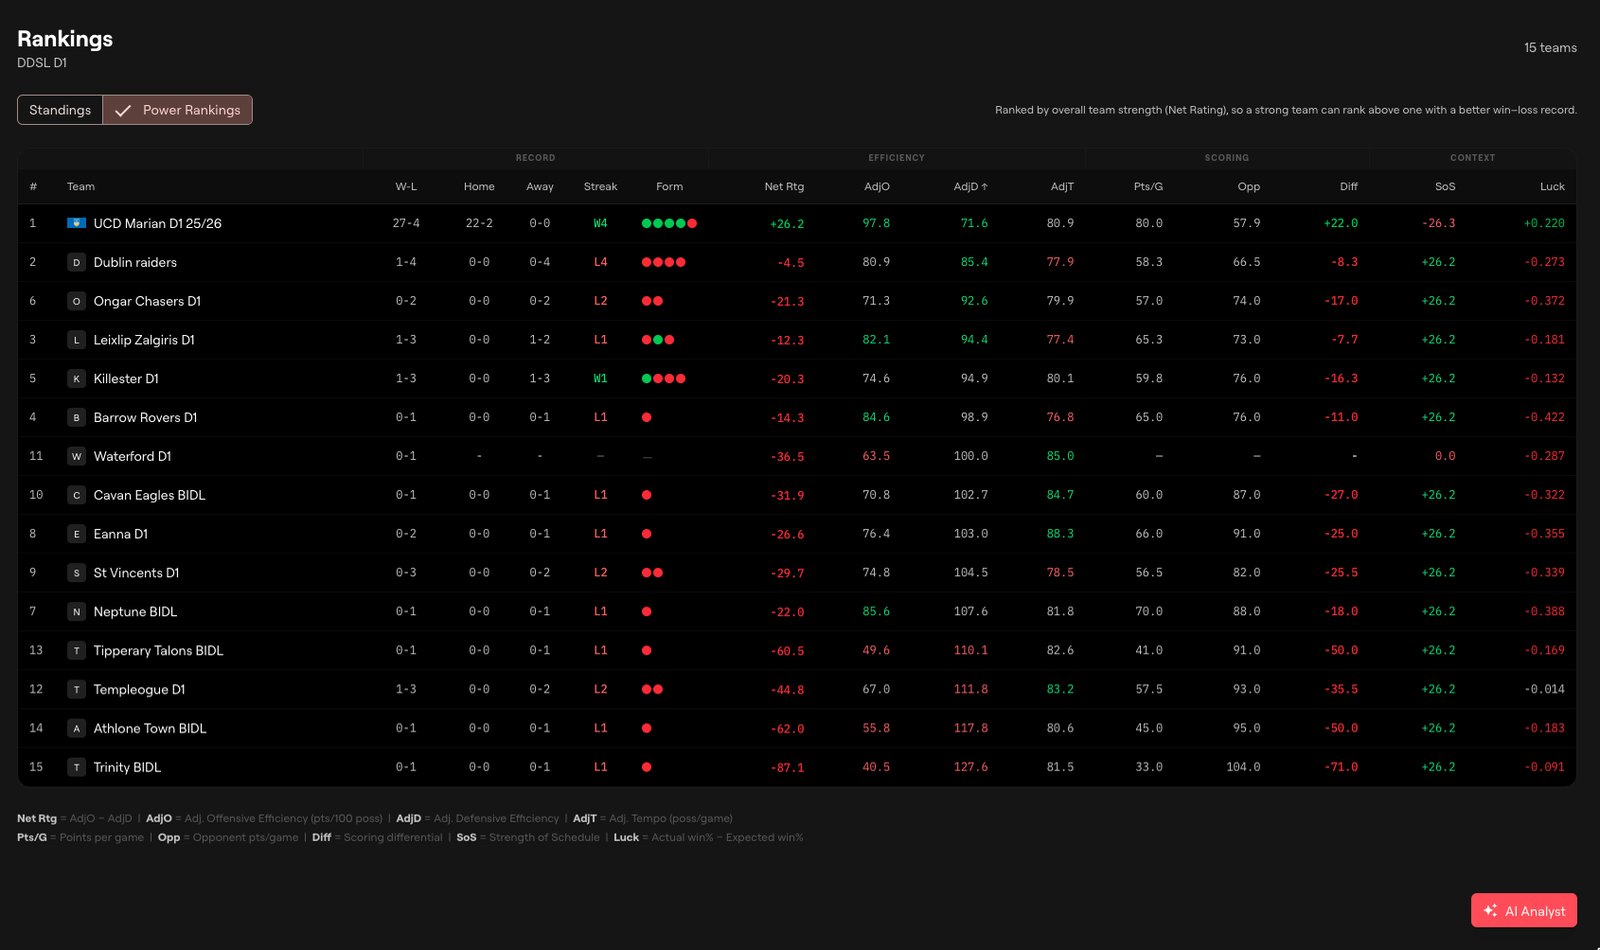Click the Eanna D1 team badge
The image size is (1600, 950).
(76, 534)
